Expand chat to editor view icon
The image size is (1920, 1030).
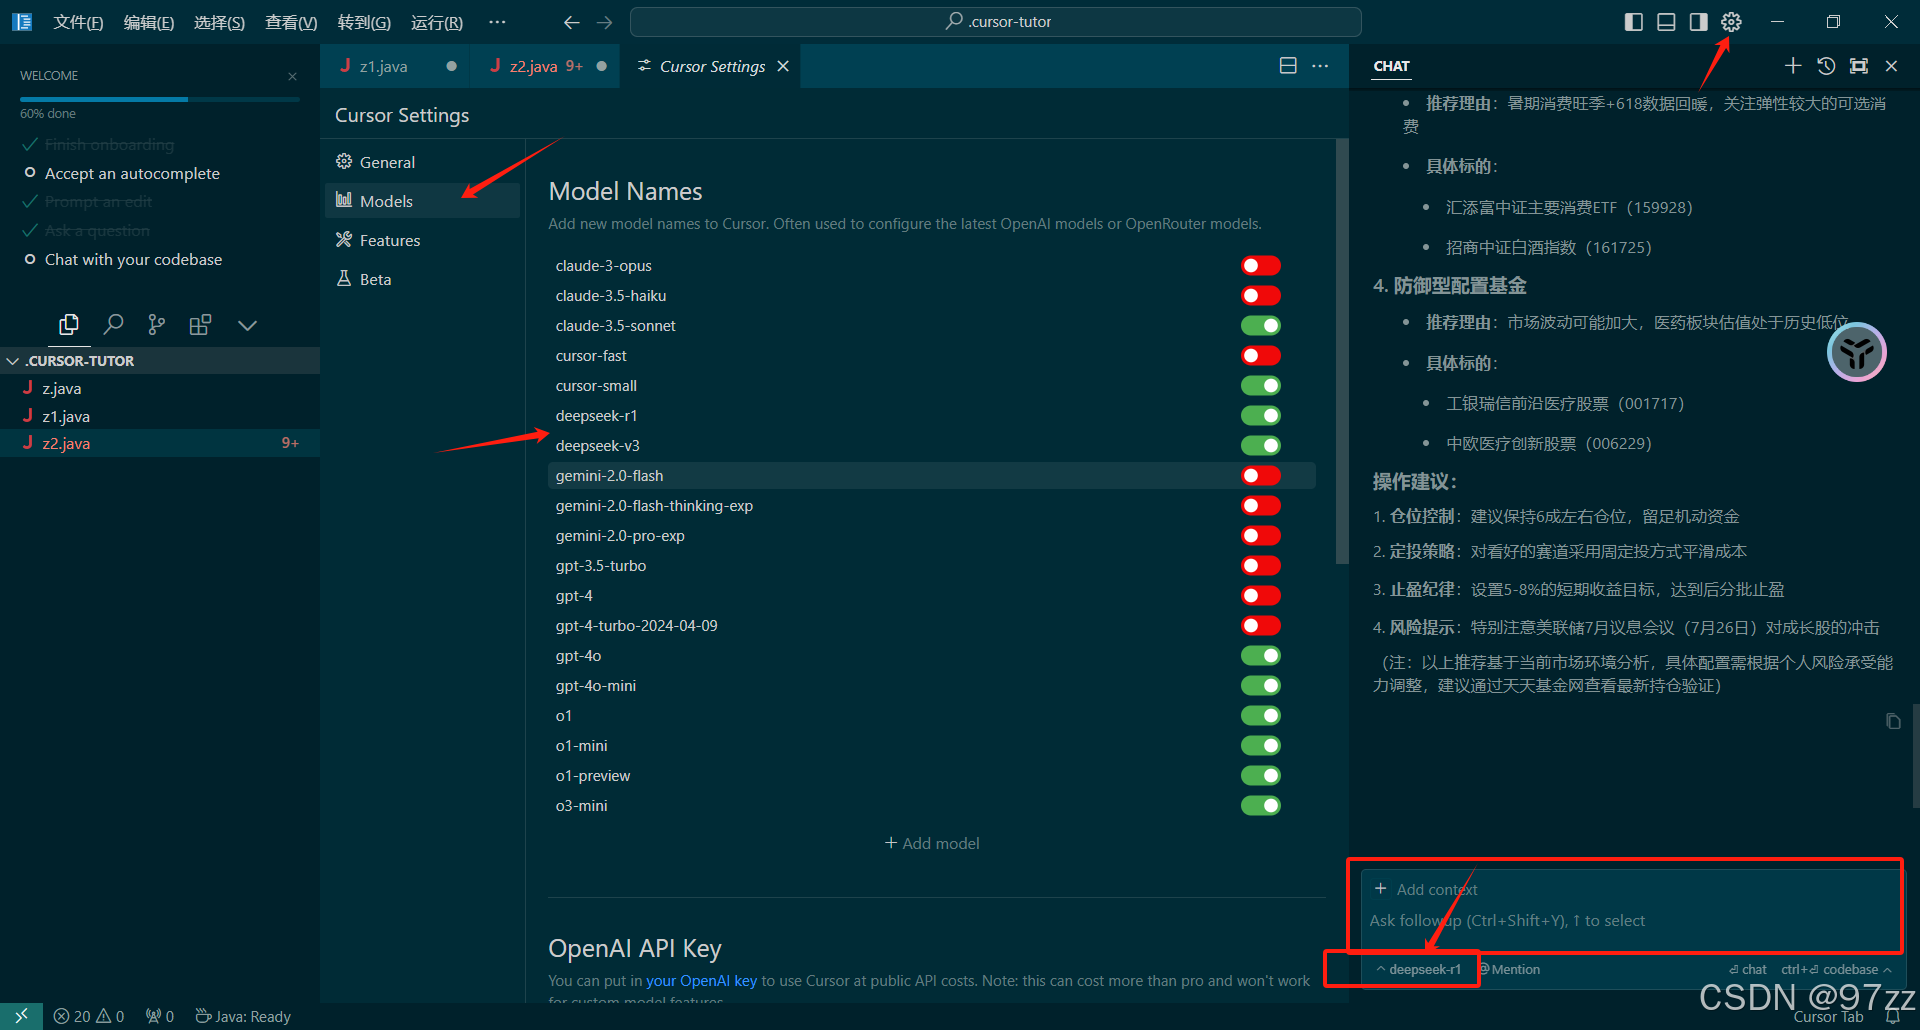1859,66
